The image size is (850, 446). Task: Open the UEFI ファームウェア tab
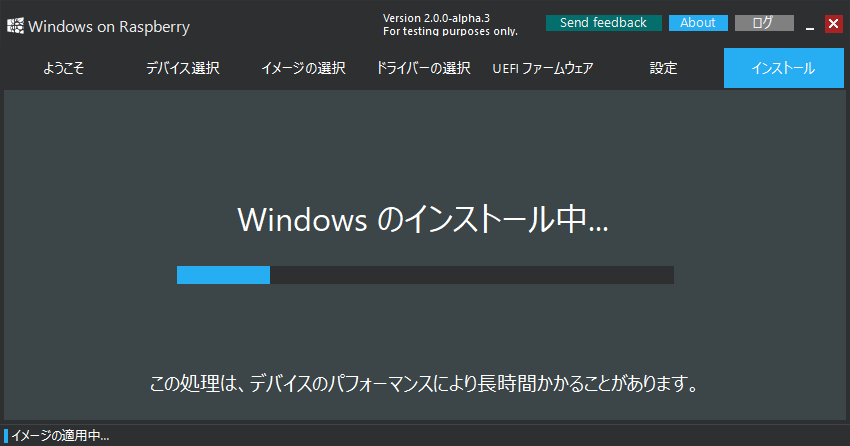[x=543, y=68]
